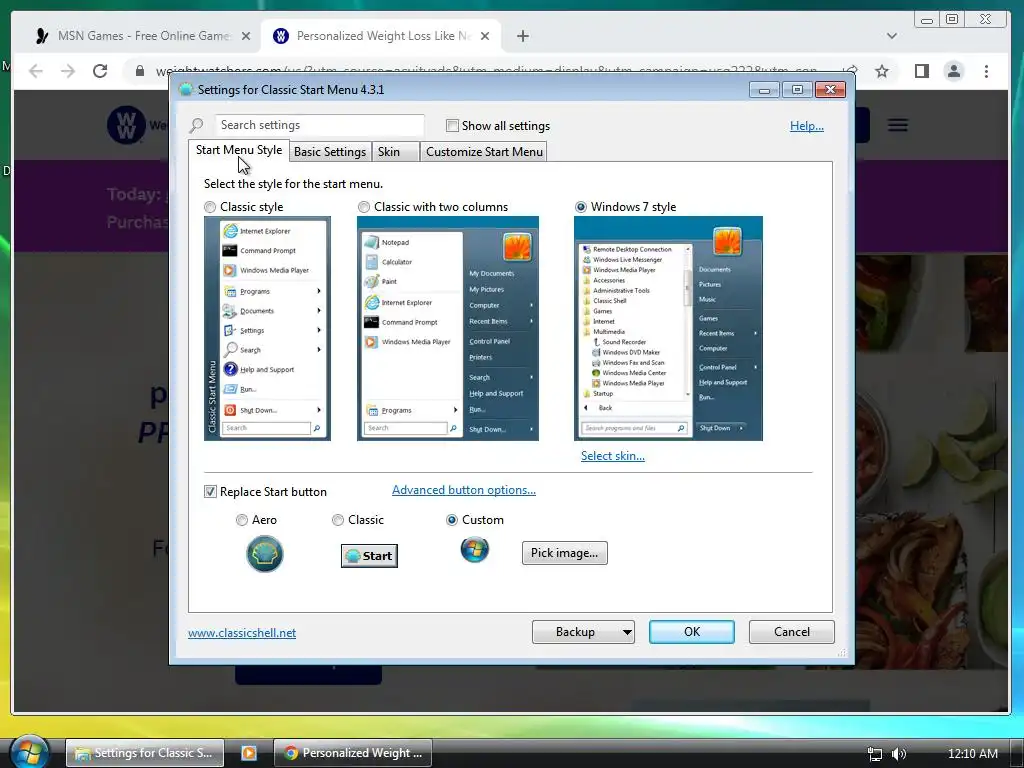Select the Windows 7 style radio

point(581,207)
